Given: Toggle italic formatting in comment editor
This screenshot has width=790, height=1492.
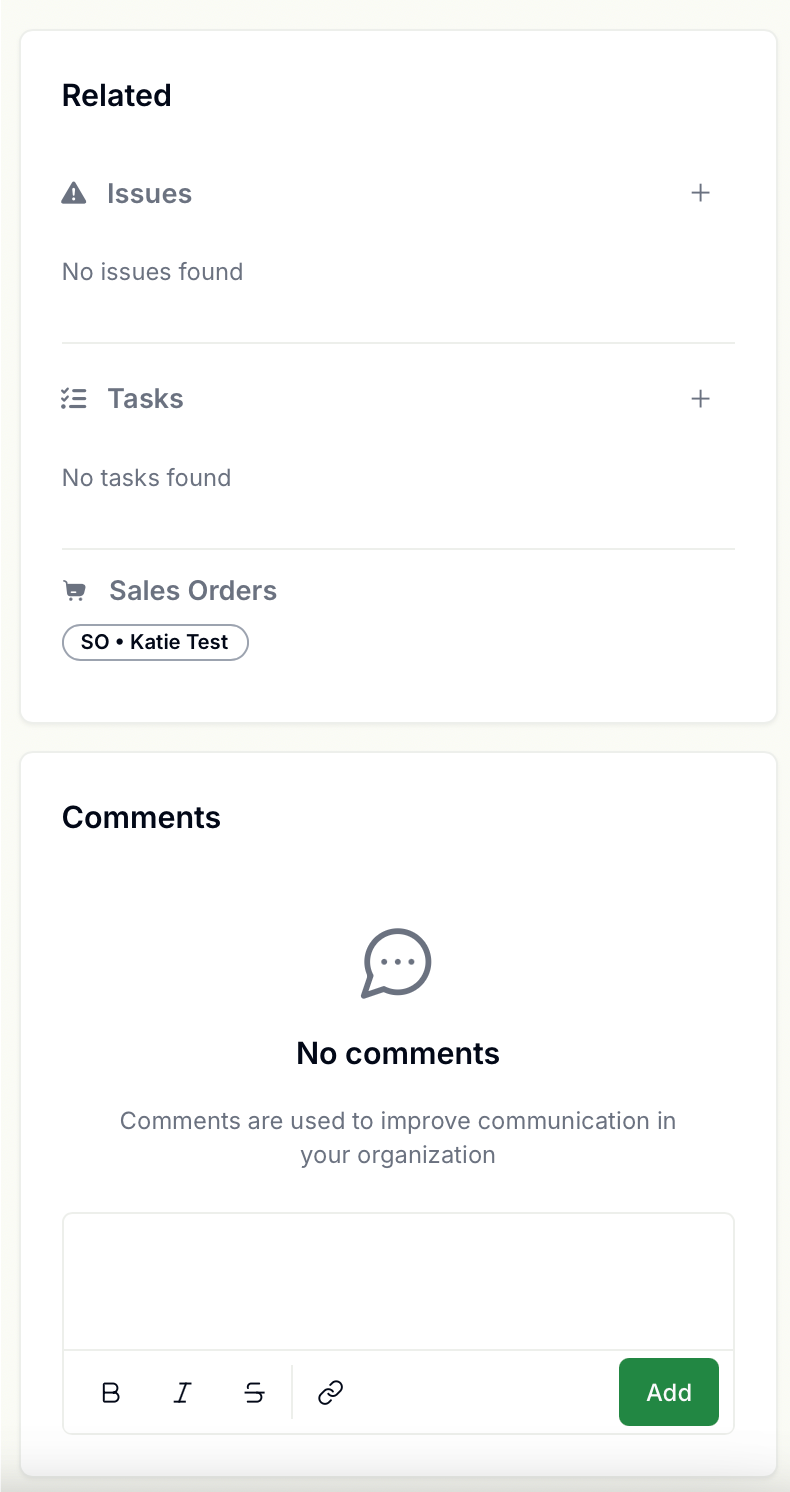Looking at the screenshot, I should 182,1392.
